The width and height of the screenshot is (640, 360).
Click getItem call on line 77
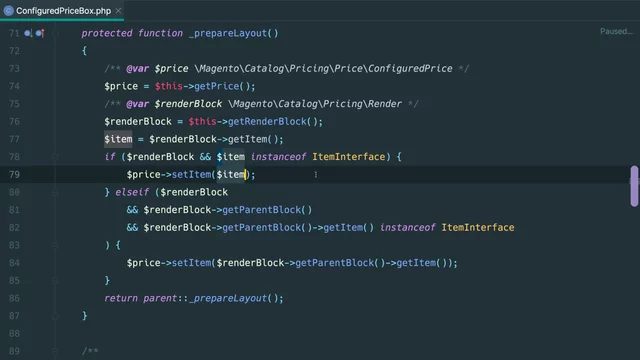(247, 139)
